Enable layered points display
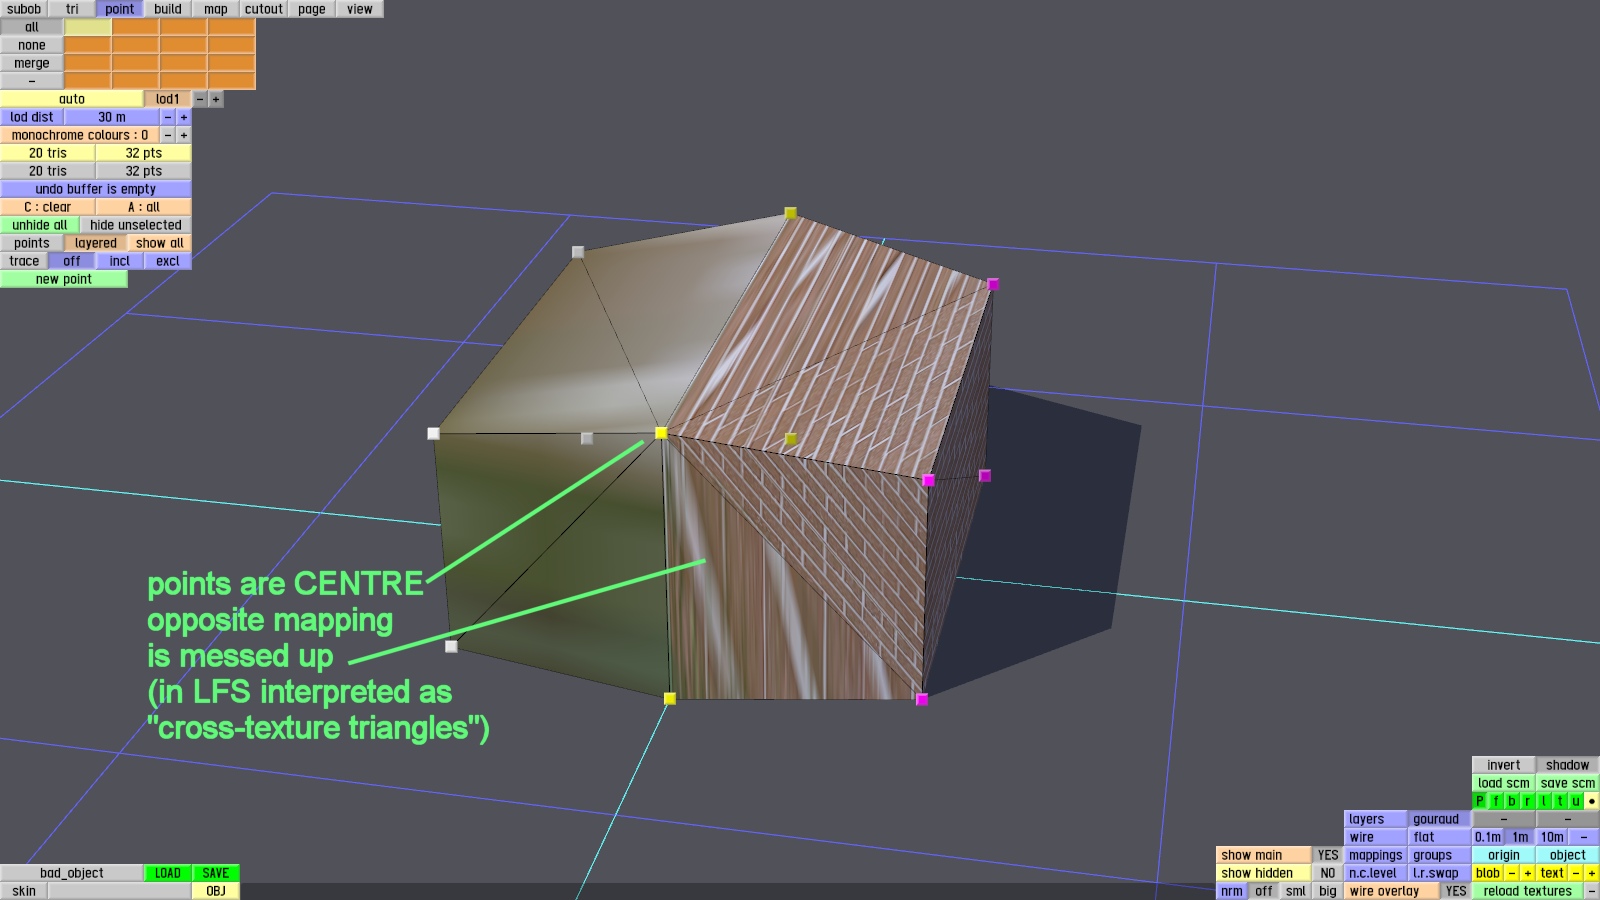Viewport: 1600px width, 900px height. click(x=96, y=243)
